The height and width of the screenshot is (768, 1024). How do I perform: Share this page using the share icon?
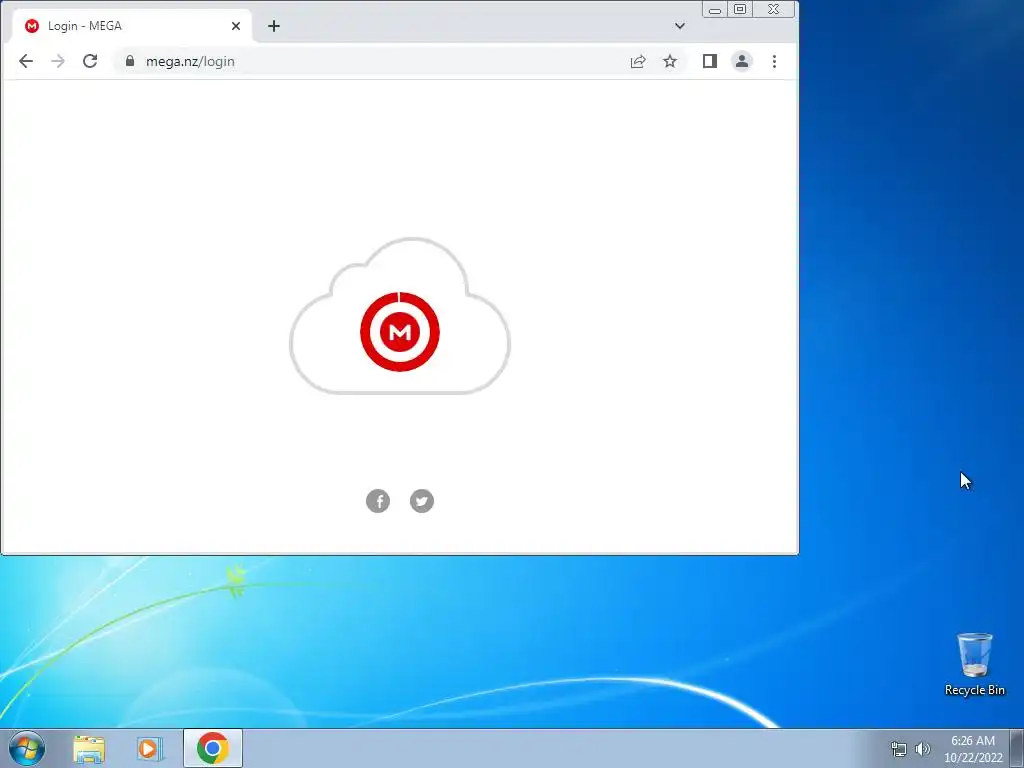coord(638,61)
